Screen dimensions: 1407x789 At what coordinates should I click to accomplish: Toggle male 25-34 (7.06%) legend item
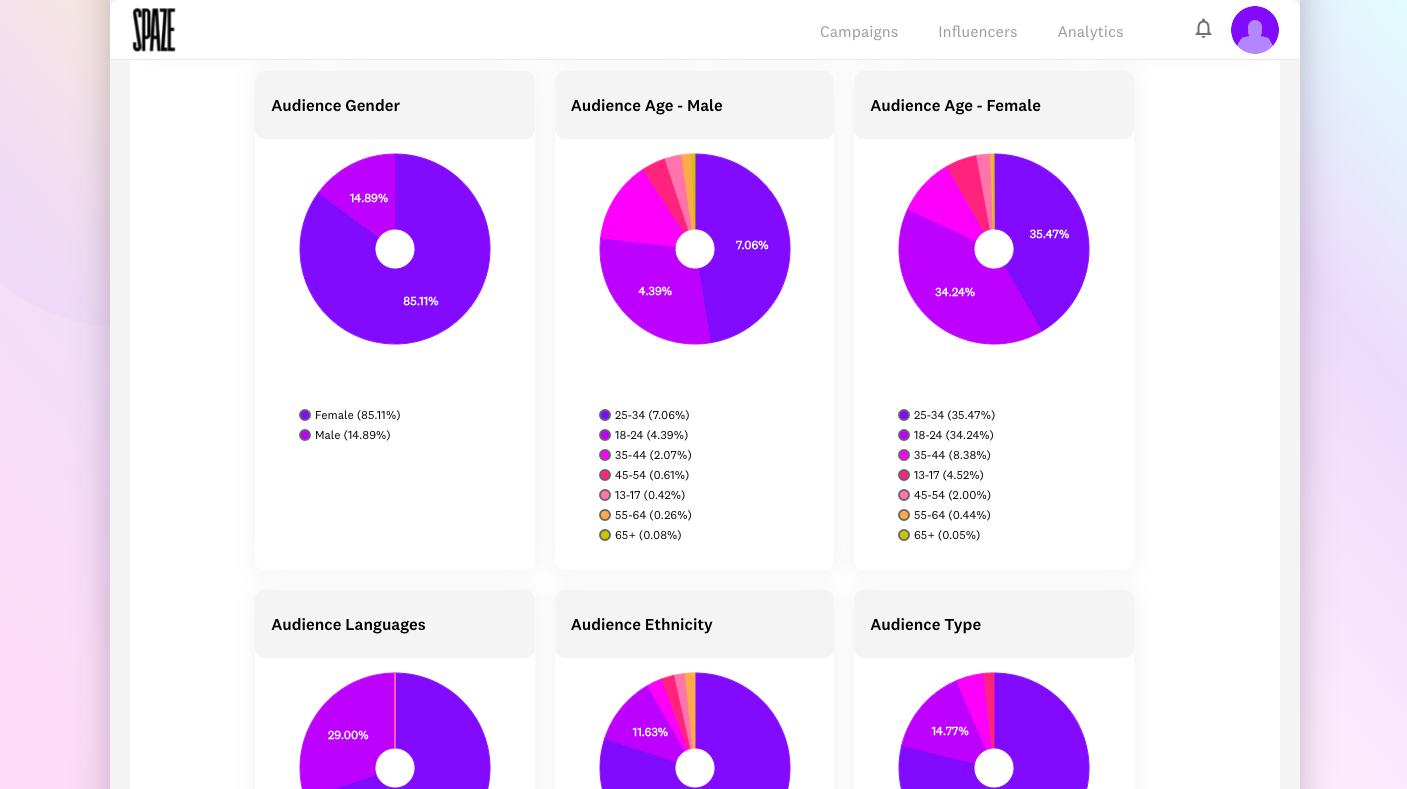pyautogui.click(x=644, y=415)
